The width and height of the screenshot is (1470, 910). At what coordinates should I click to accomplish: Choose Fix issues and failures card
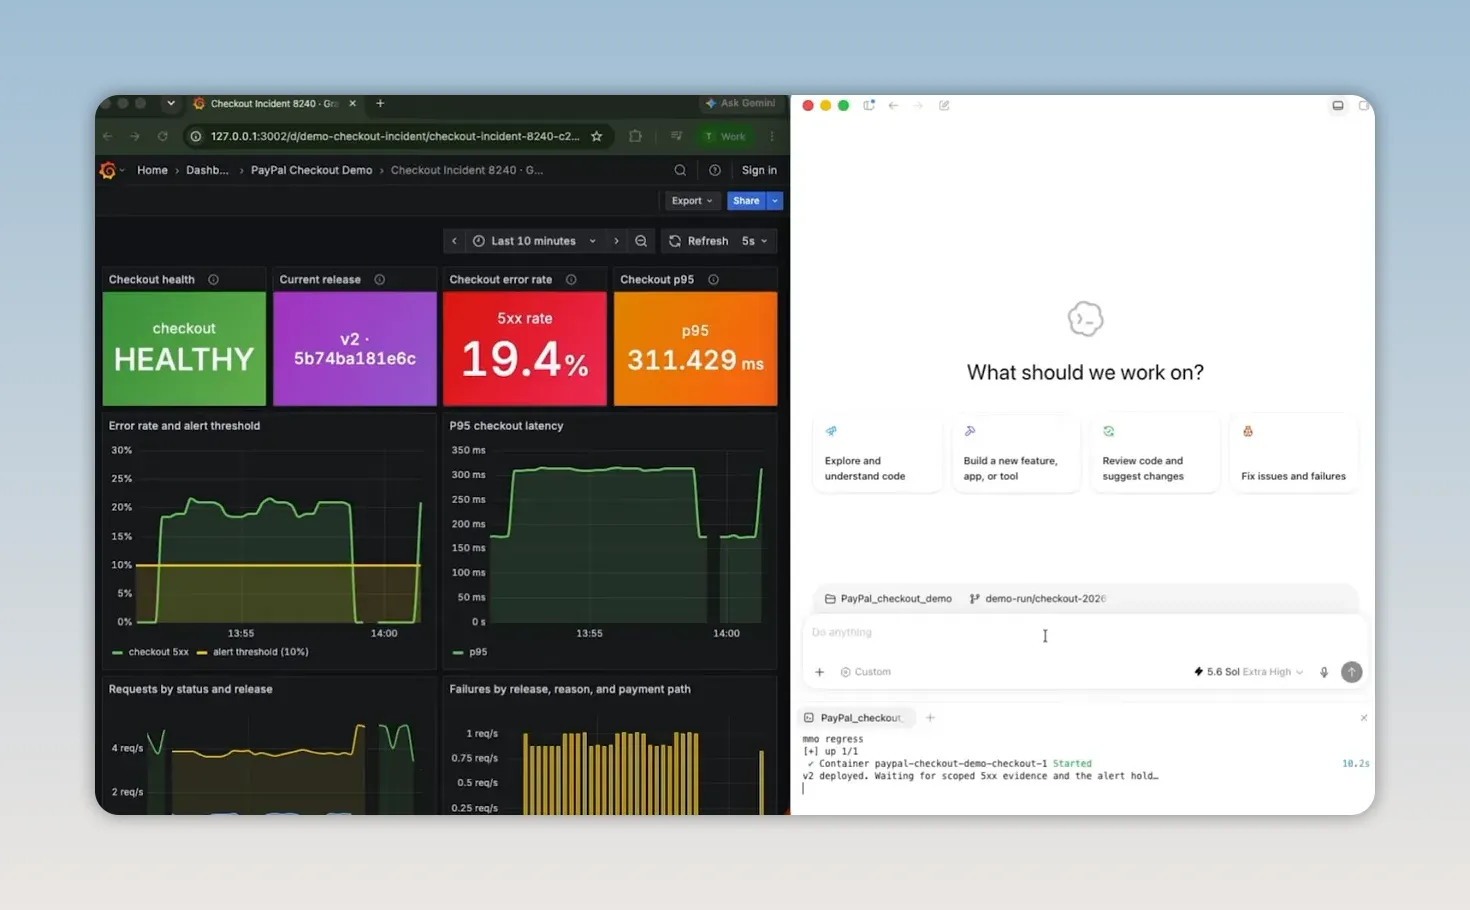tap(1294, 453)
